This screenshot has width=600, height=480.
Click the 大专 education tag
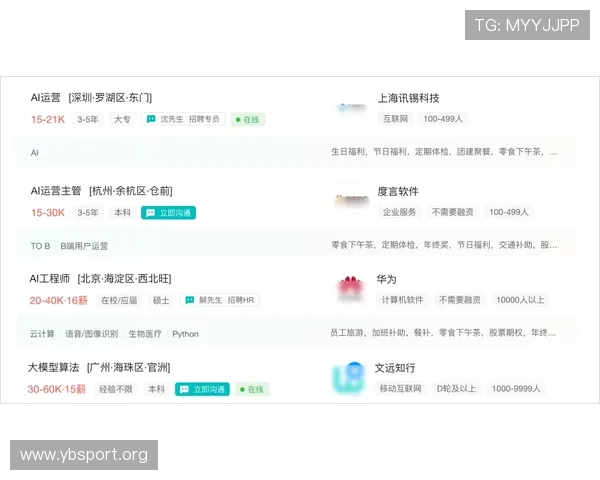122,119
